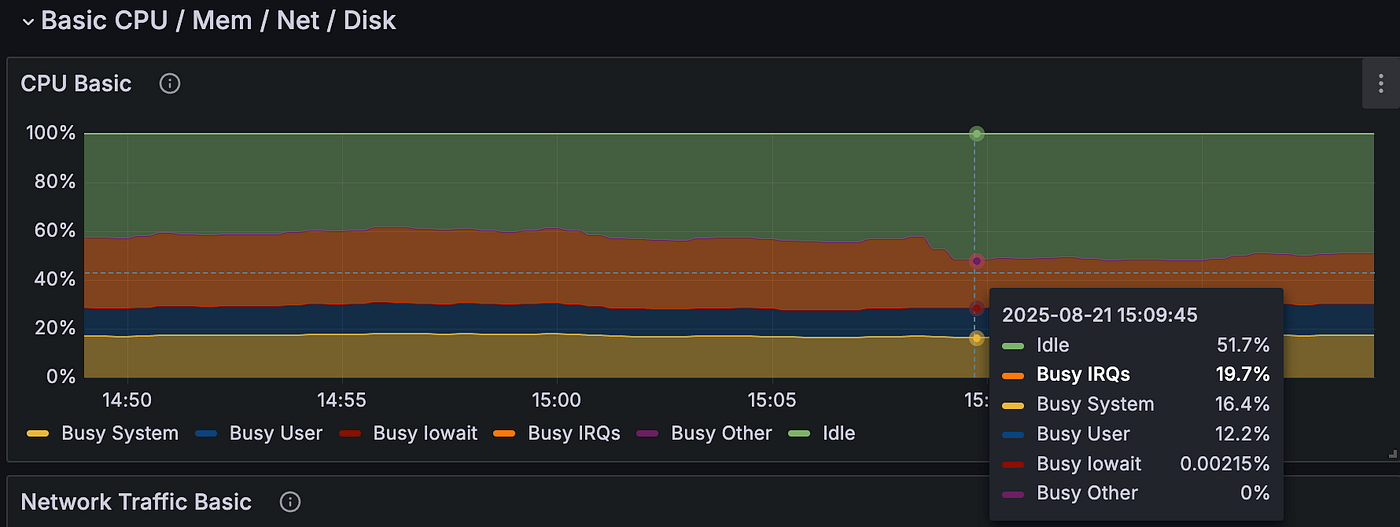
Task: Click the Busy System label in the tooltip
Action: click(1095, 404)
